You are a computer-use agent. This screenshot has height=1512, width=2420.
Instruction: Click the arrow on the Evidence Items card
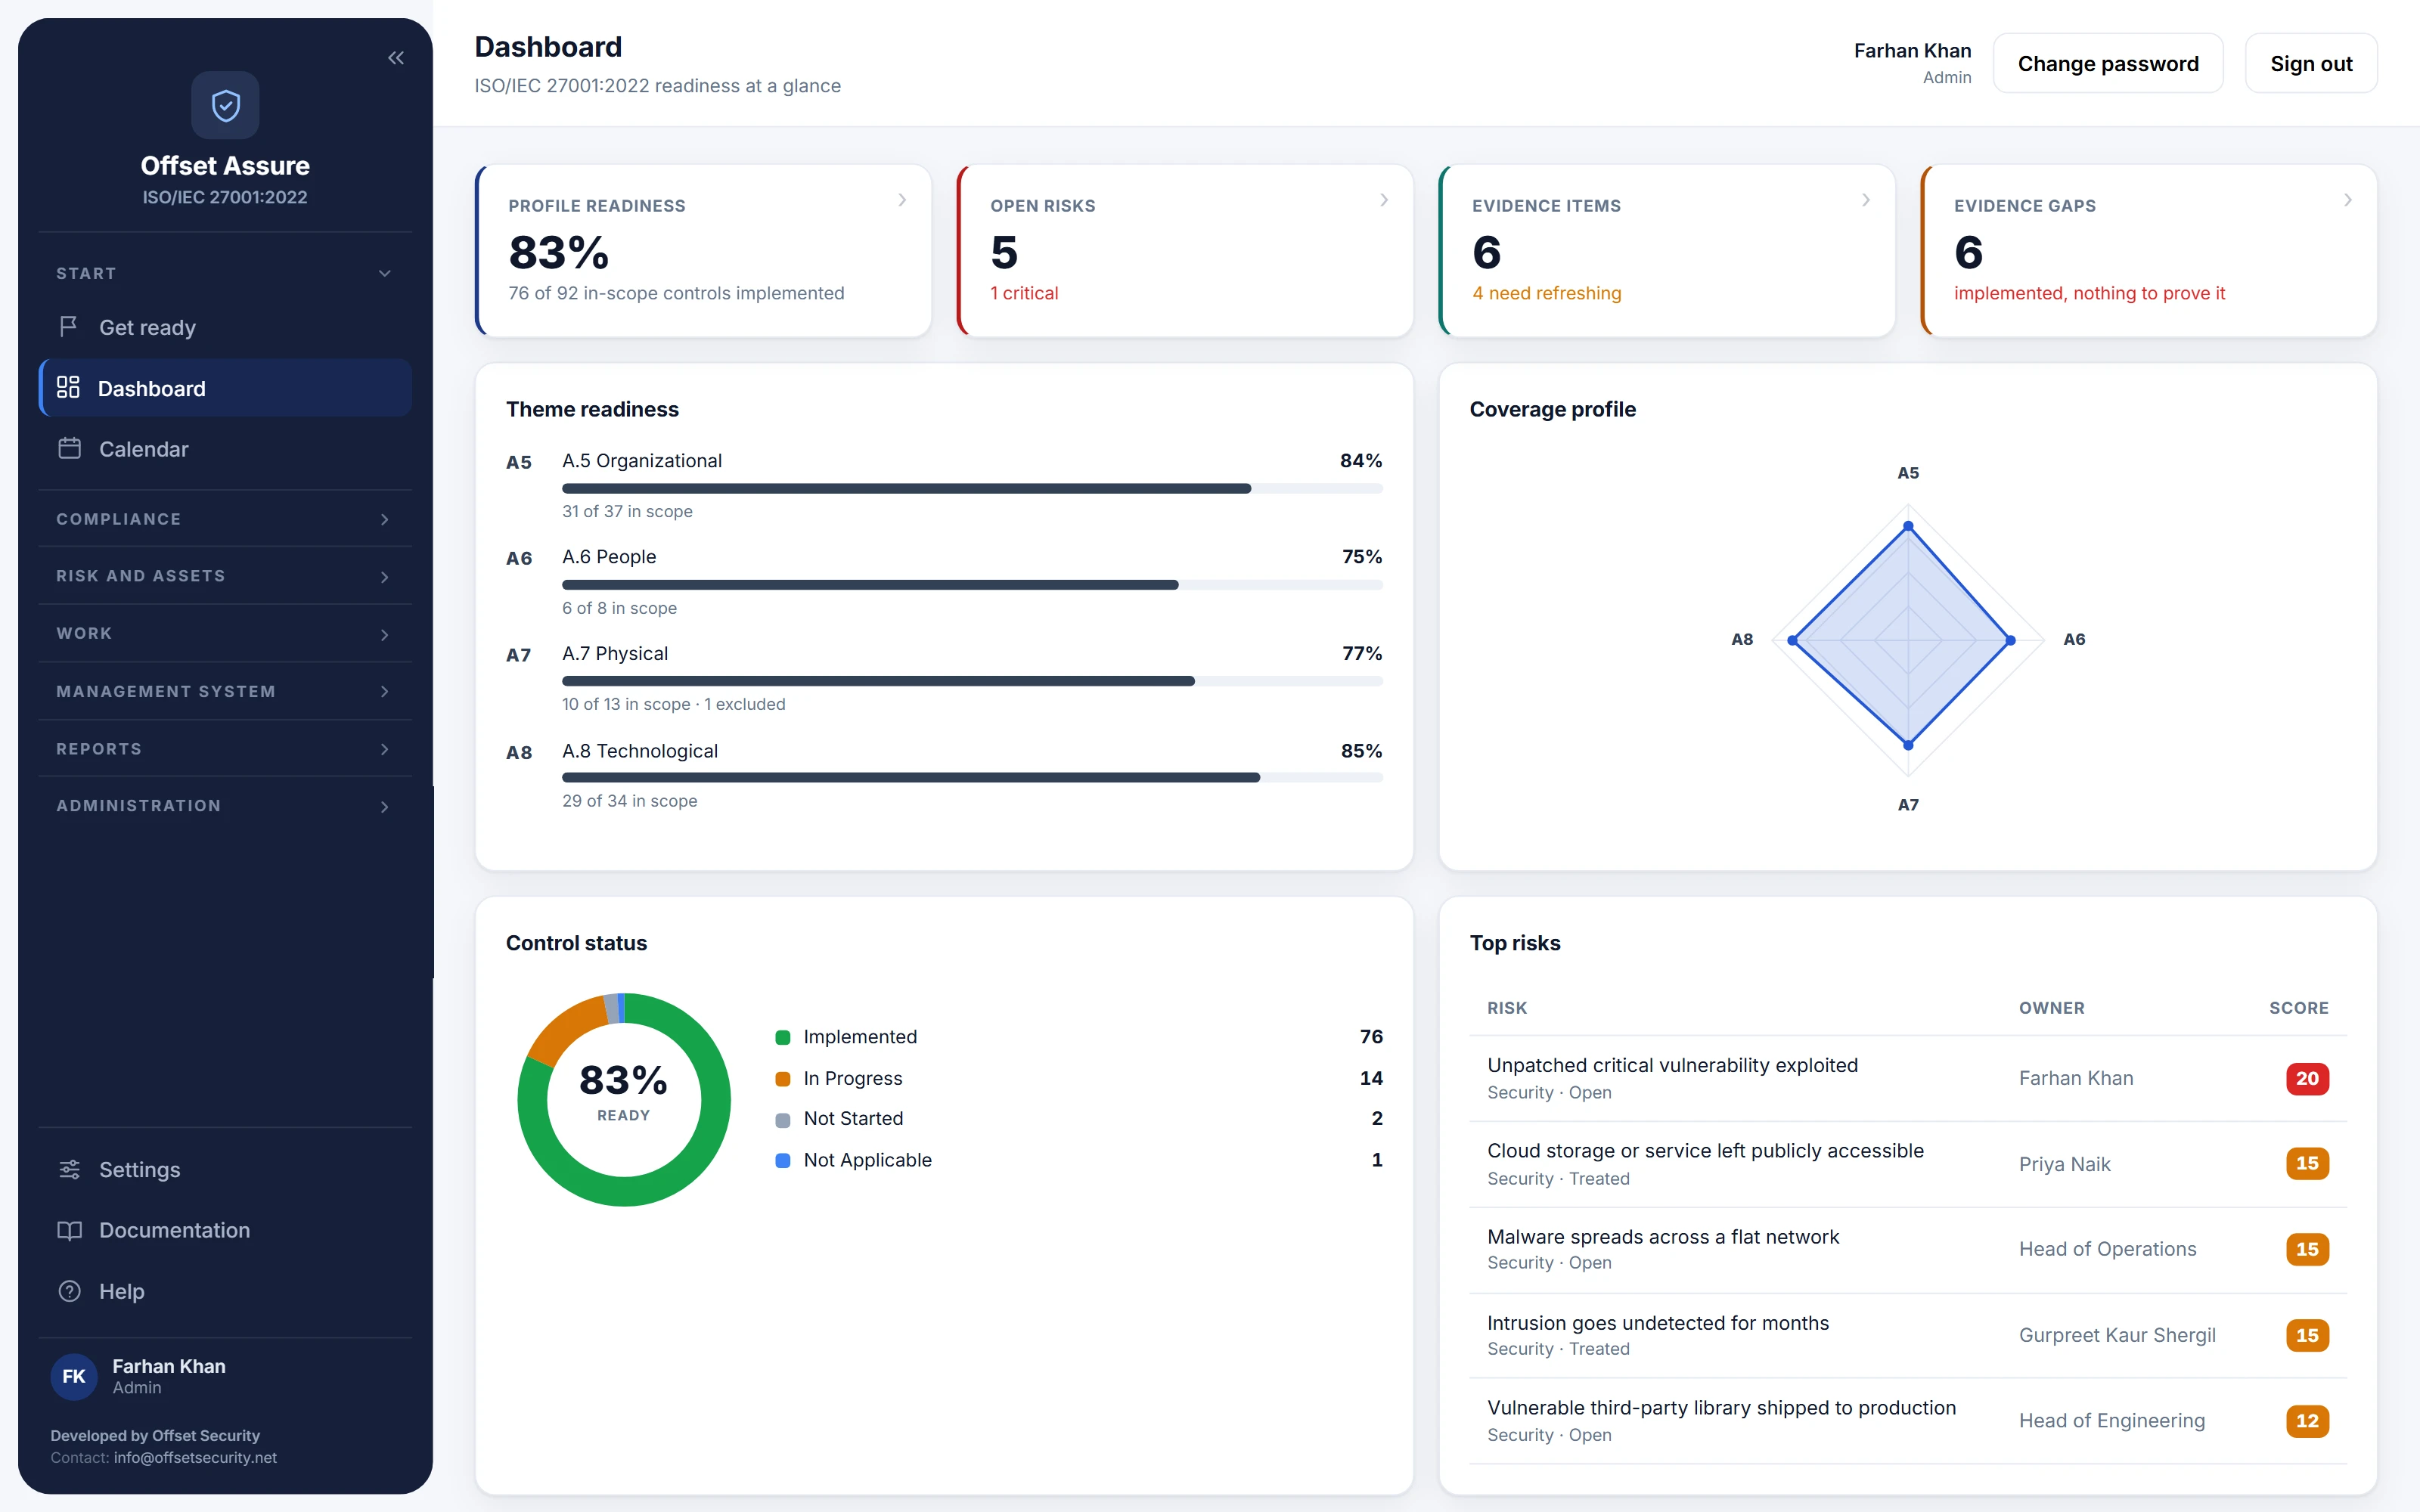click(1866, 200)
